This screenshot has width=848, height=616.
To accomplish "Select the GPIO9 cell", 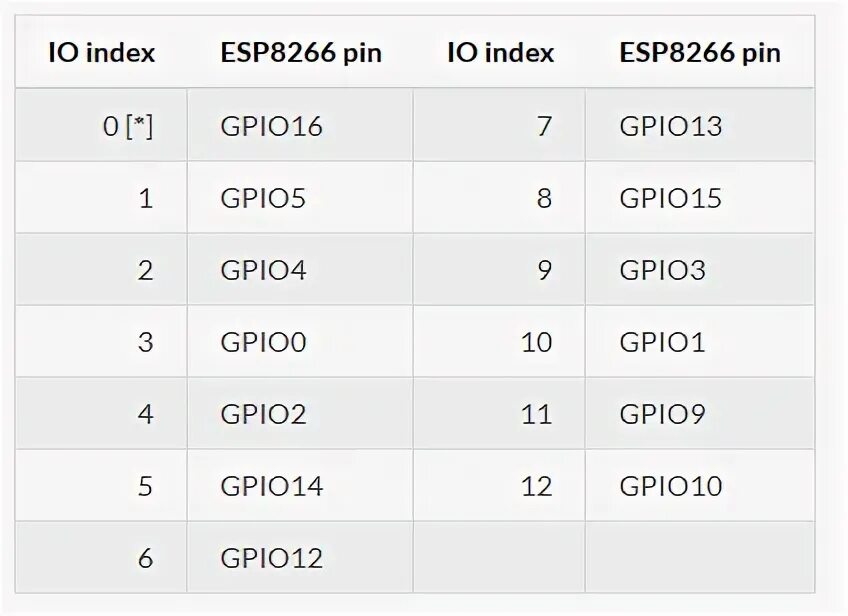I will click(699, 413).
